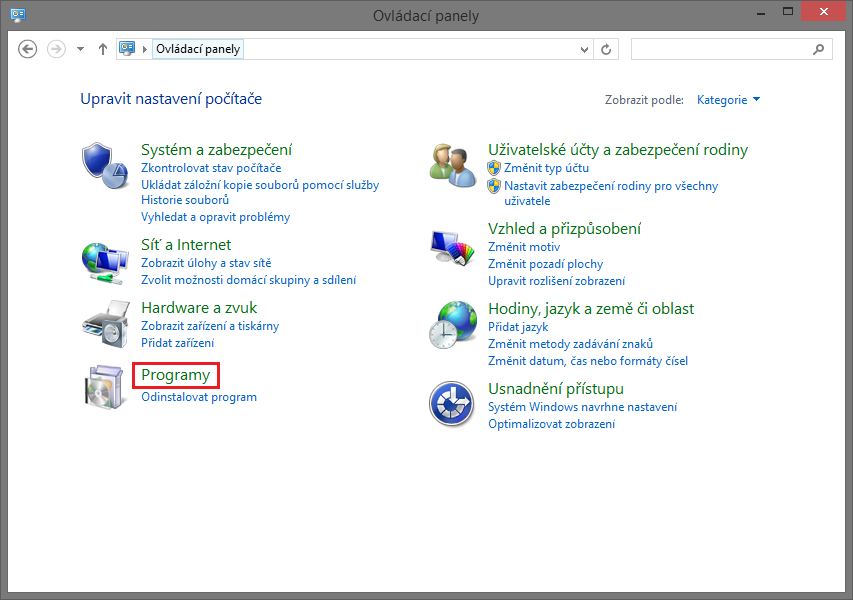
Task: Click Odinstalovat program link
Action: (x=199, y=397)
